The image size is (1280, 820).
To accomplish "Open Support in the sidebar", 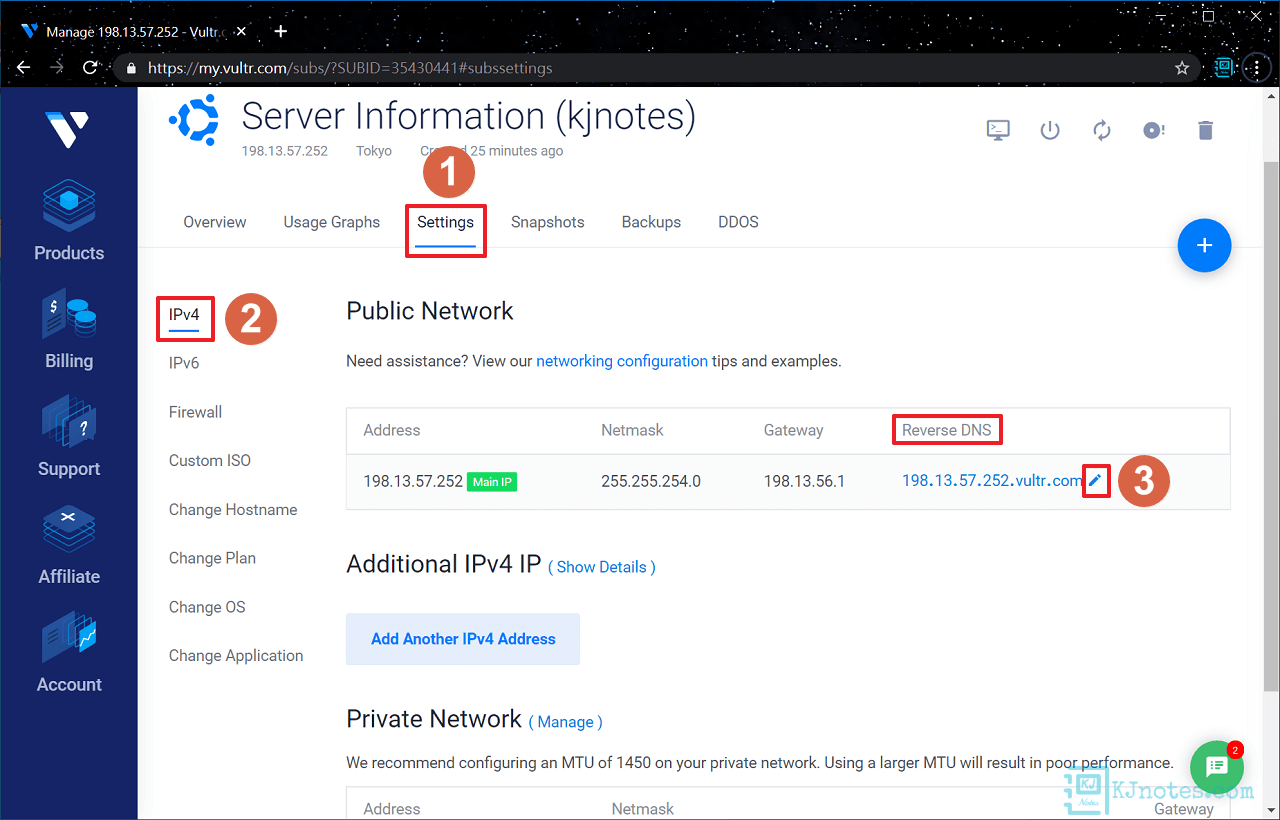I will point(69,438).
